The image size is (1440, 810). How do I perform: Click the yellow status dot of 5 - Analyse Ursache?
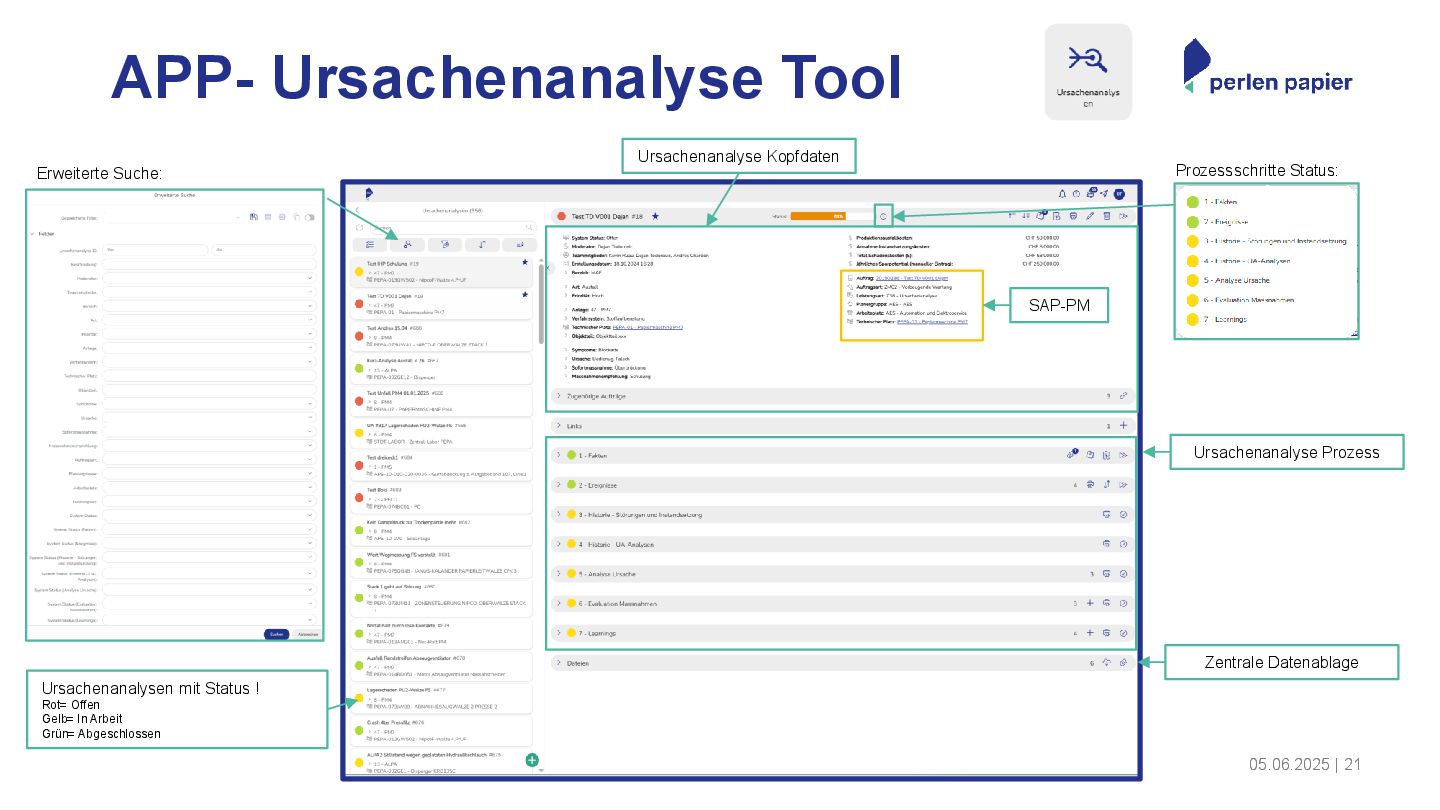572,574
